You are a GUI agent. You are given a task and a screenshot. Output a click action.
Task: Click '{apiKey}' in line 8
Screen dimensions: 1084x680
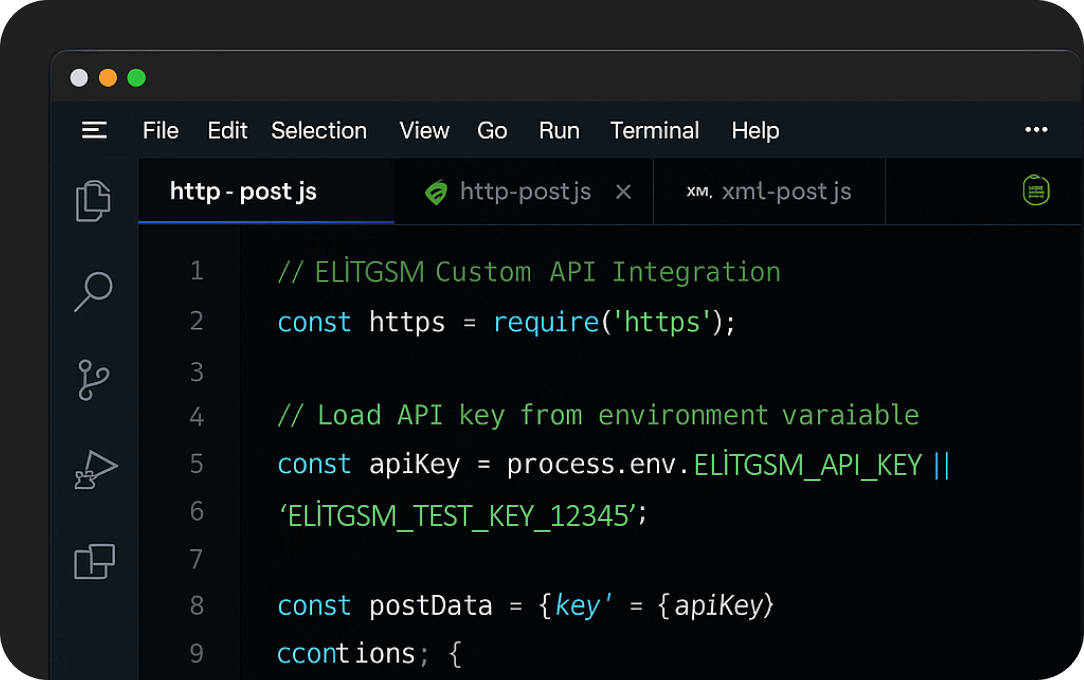[716, 606]
